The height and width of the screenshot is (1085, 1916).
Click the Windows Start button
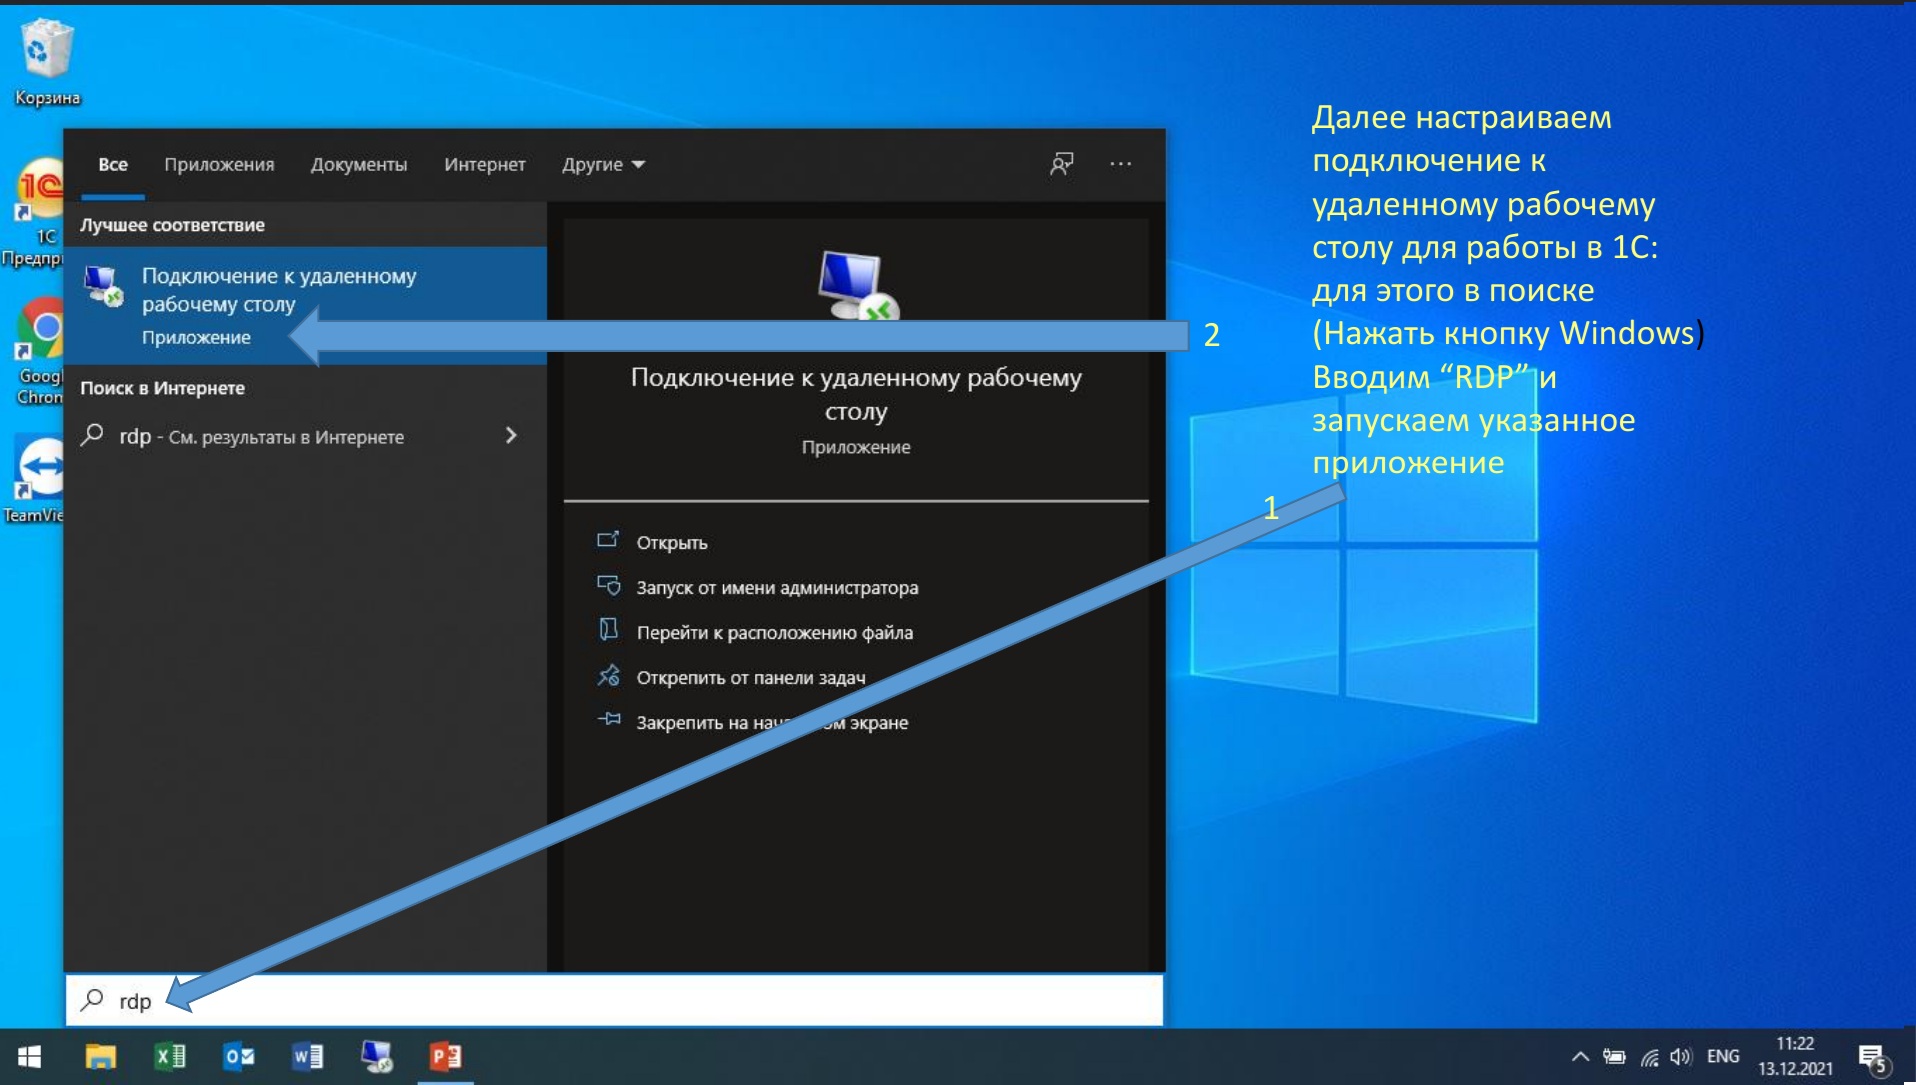tap(29, 1057)
